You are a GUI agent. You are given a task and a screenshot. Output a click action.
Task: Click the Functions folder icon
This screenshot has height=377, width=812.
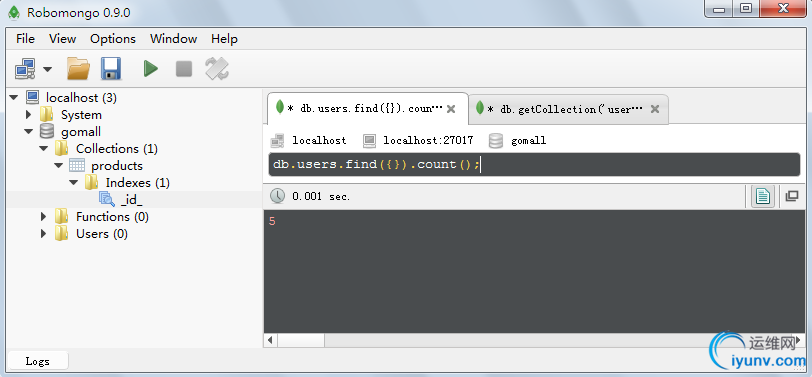[x=62, y=216]
